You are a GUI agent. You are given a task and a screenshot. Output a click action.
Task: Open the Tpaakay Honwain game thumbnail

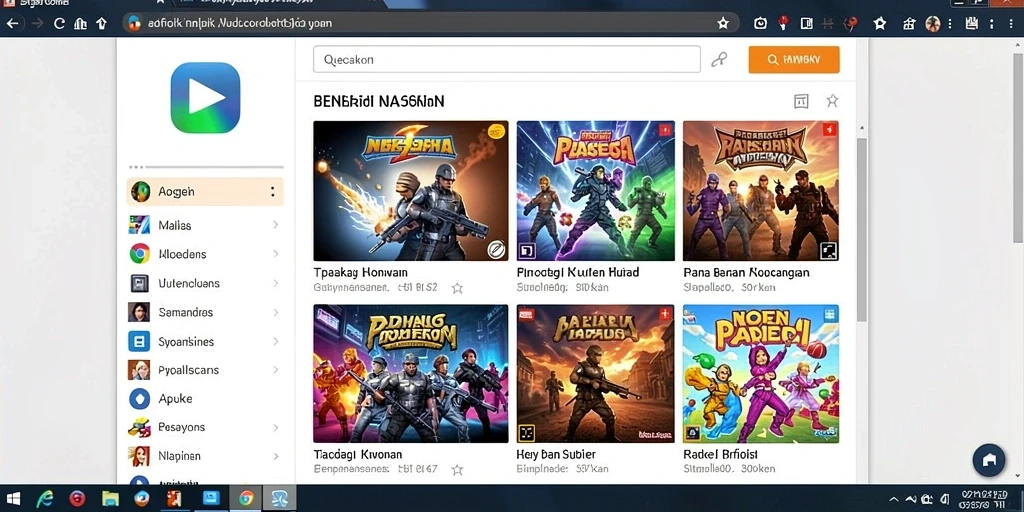(x=411, y=191)
